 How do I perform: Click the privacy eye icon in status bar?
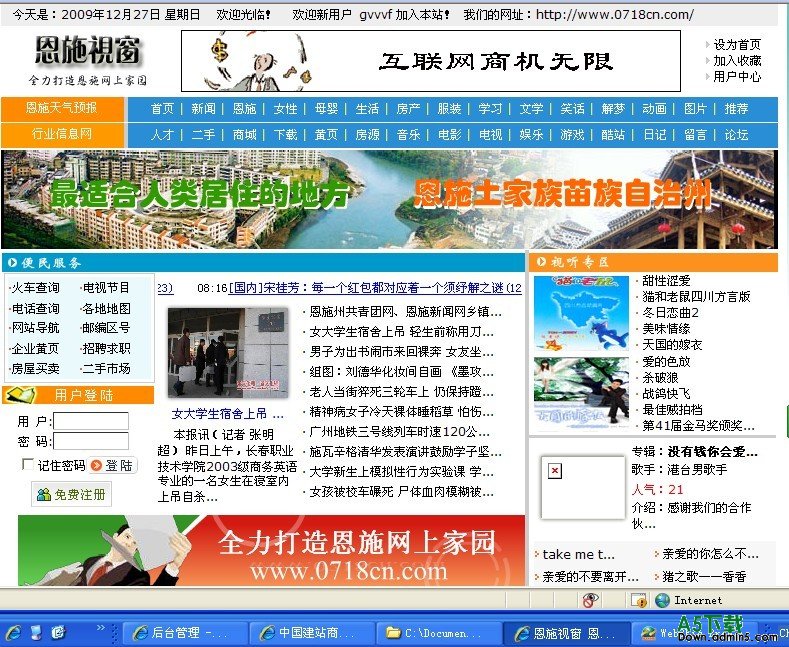591,600
